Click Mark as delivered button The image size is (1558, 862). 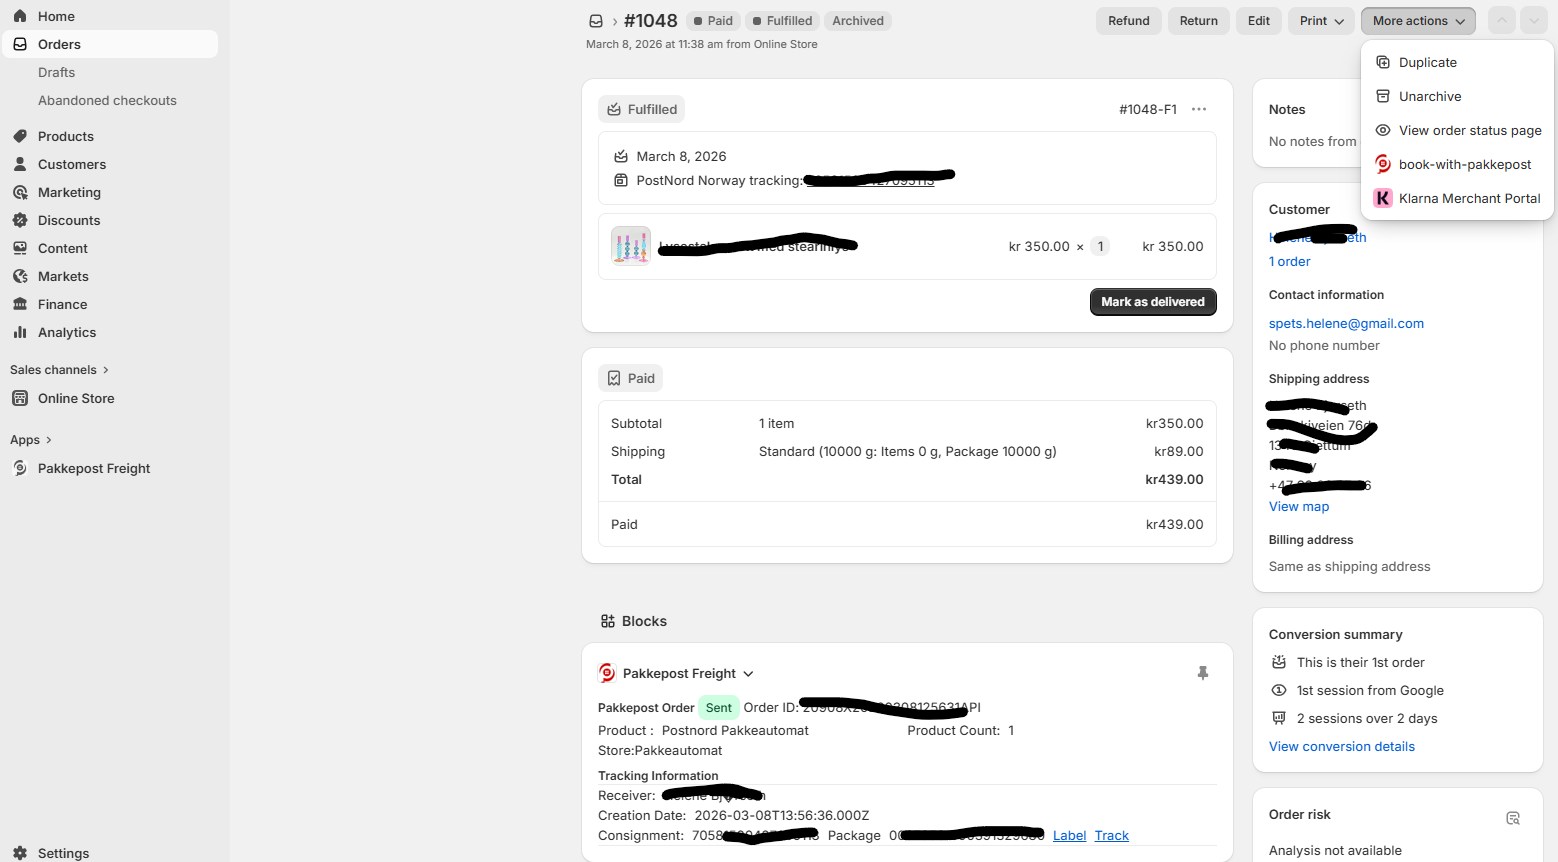click(x=1153, y=302)
